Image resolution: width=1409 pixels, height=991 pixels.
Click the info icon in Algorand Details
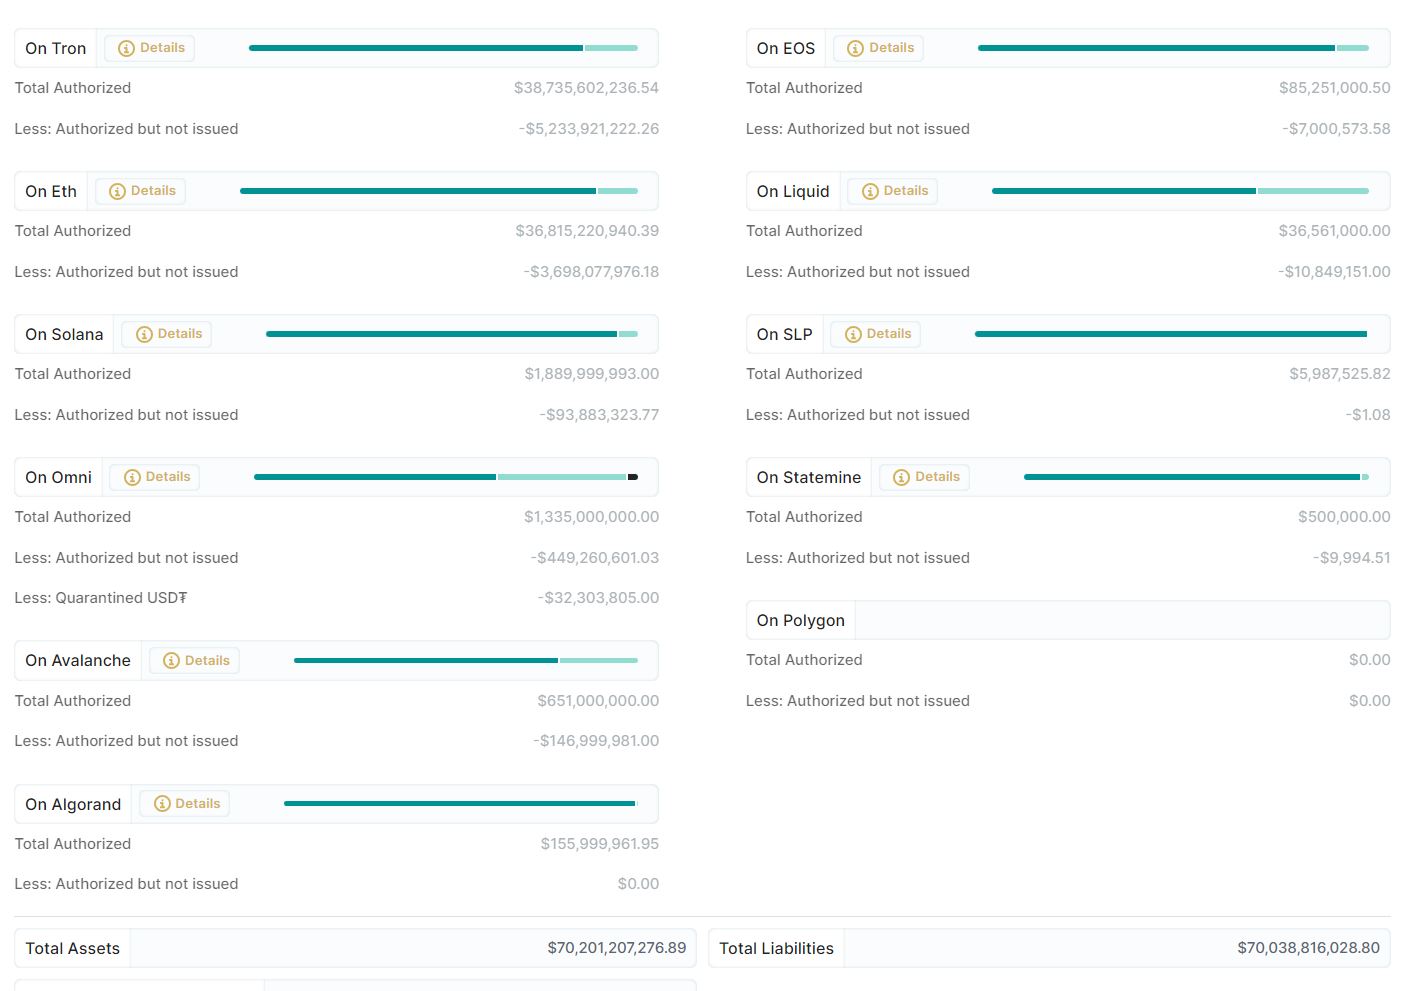point(162,804)
